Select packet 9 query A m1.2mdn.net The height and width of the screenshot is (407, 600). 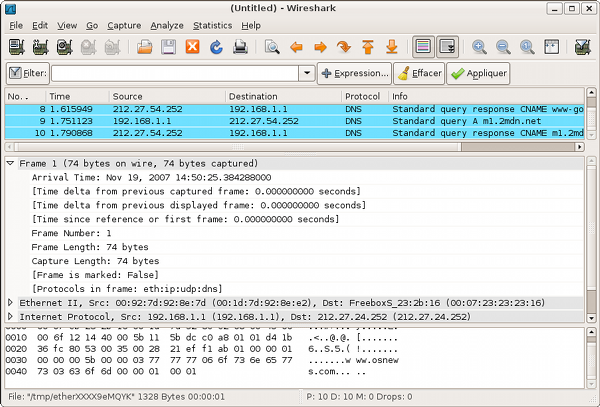[295, 121]
